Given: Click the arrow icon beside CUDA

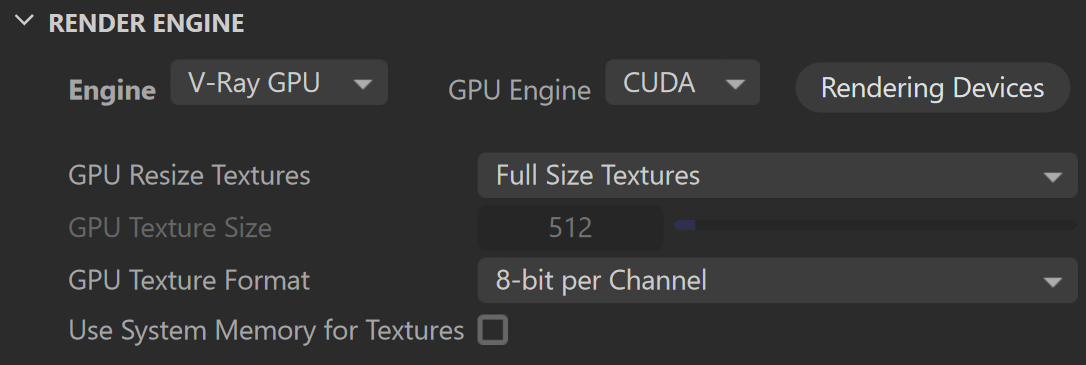Looking at the screenshot, I should pyautogui.click(x=735, y=84).
